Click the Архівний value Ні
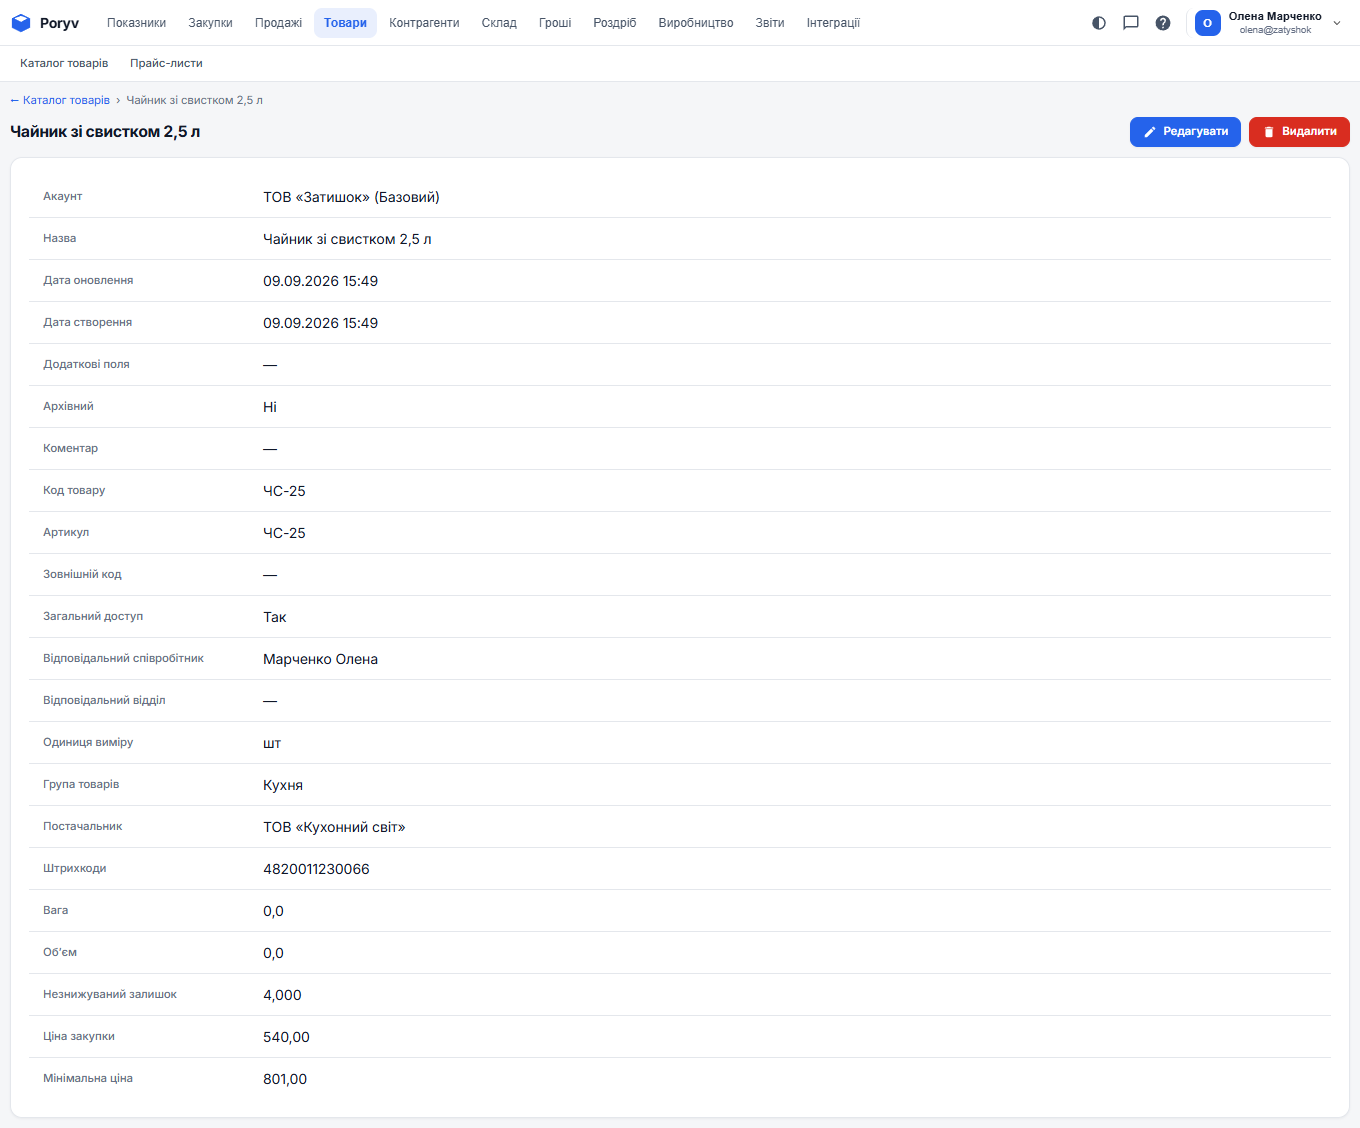Viewport: 1360px width, 1128px height. coord(270,407)
